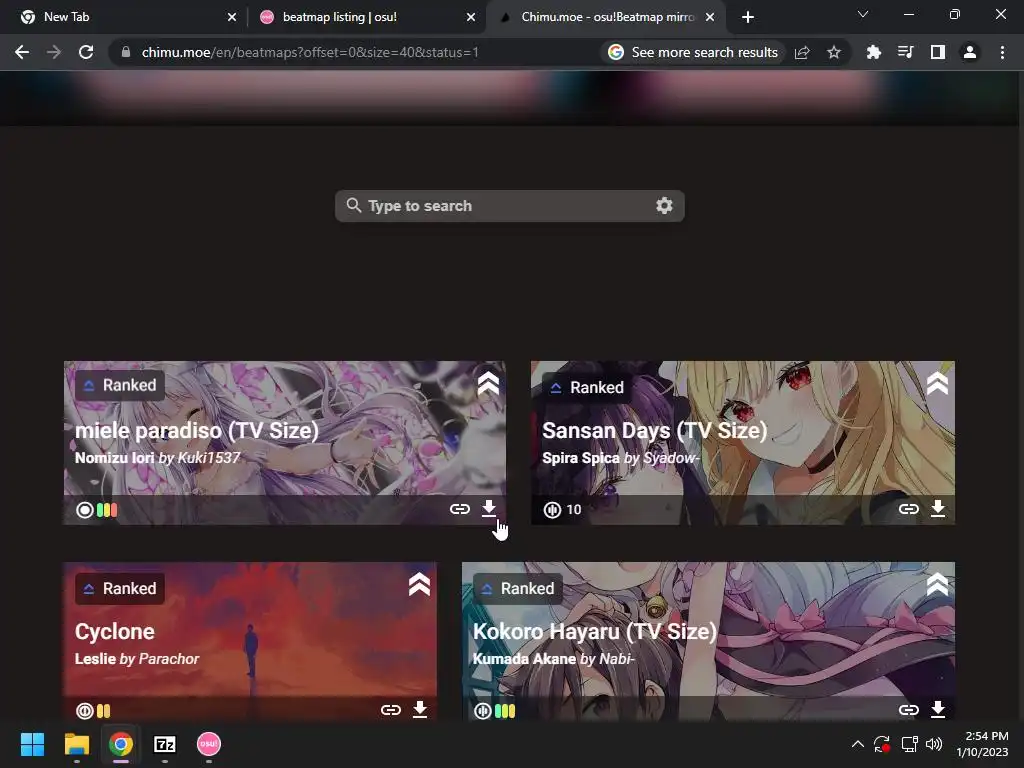Share this page icon
Image resolution: width=1024 pixels, height=768 pixels.
(802, 52)
